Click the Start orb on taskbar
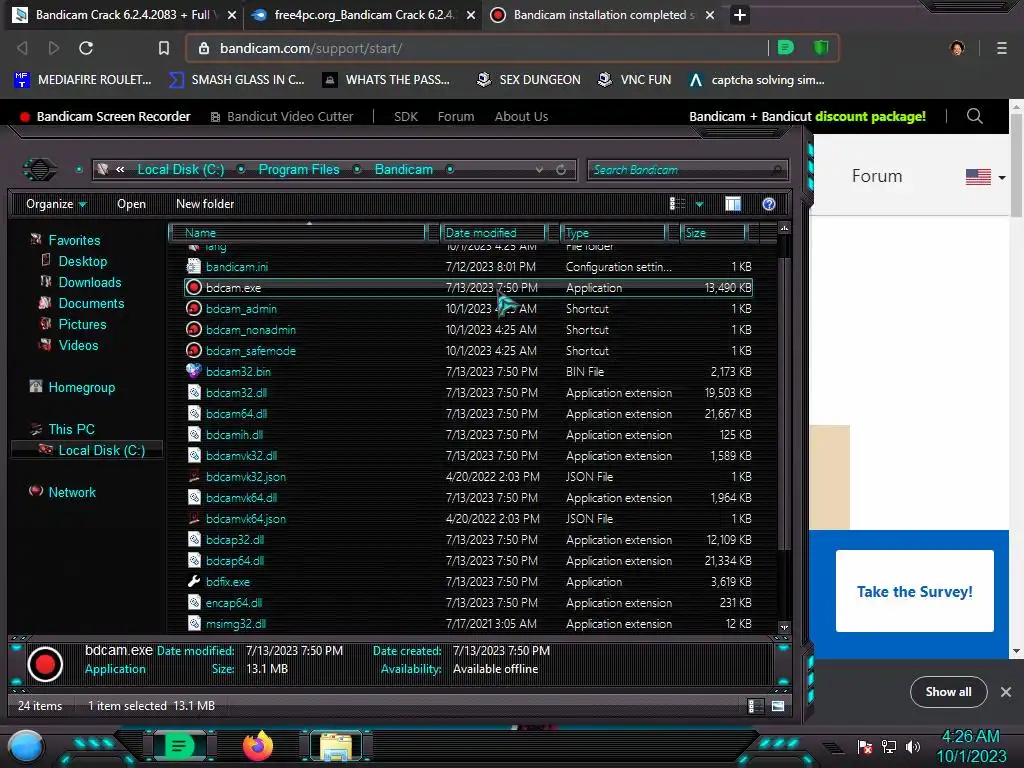Screen dimensions: 1024x768 coord(25,746)
